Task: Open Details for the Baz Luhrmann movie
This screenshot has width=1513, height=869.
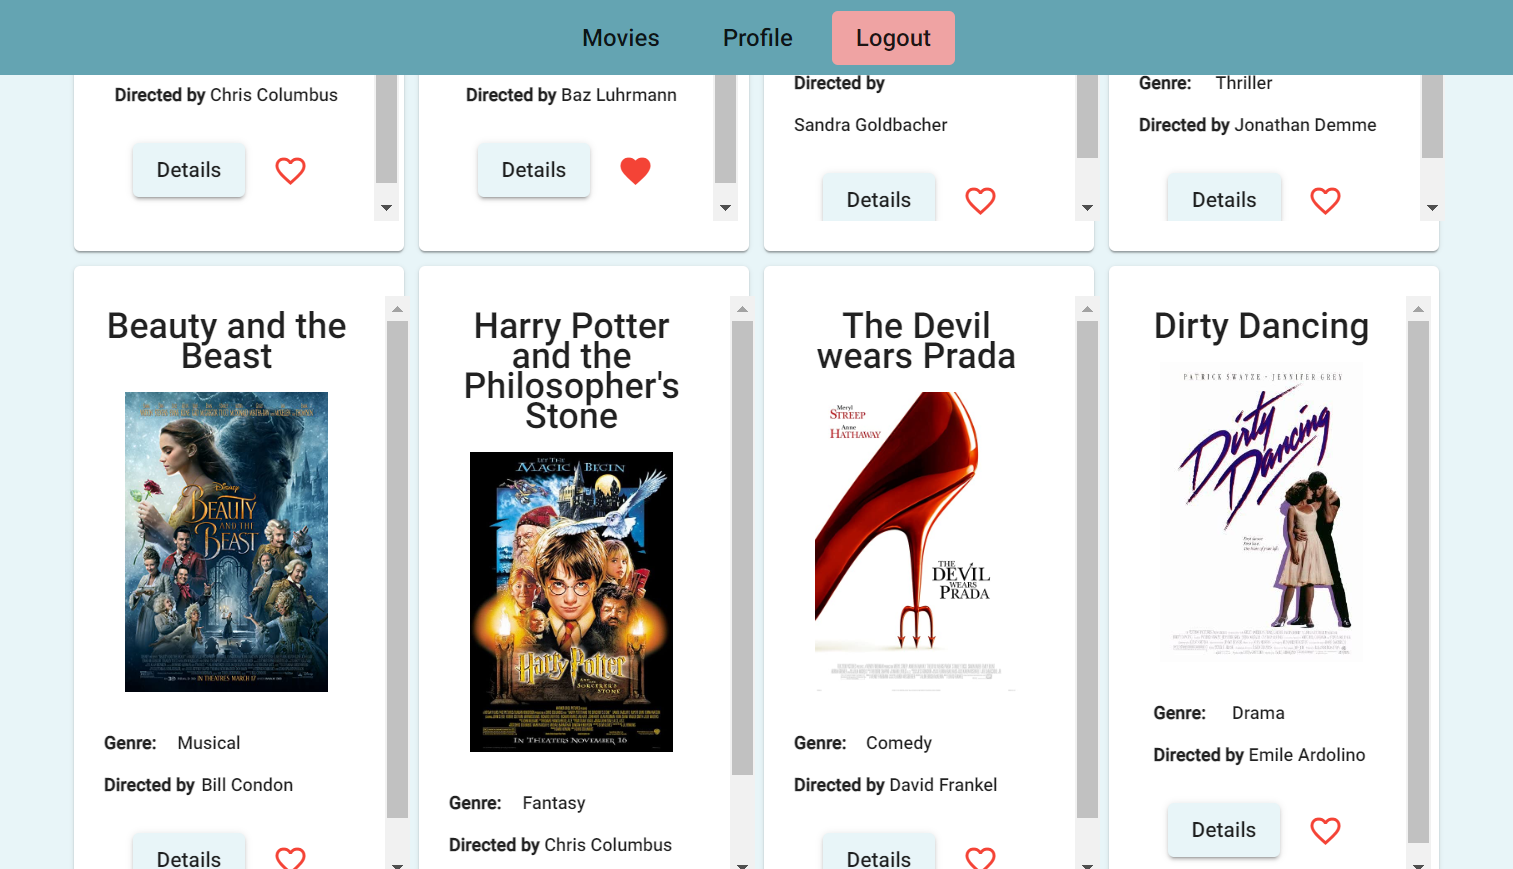Action: (534, 170)
